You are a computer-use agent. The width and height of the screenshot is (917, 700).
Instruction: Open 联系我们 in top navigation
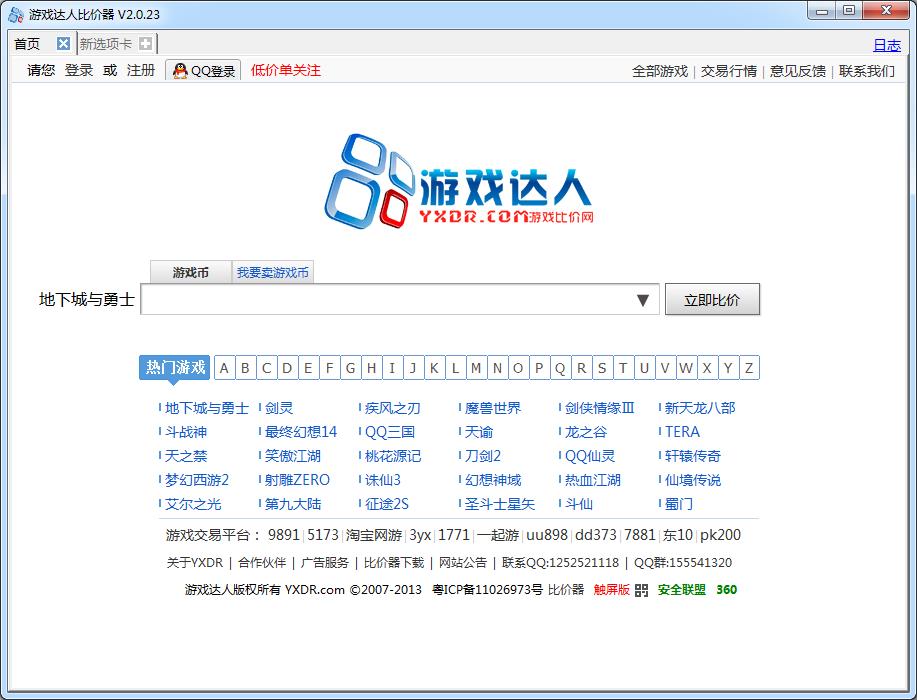pos(867,71)
